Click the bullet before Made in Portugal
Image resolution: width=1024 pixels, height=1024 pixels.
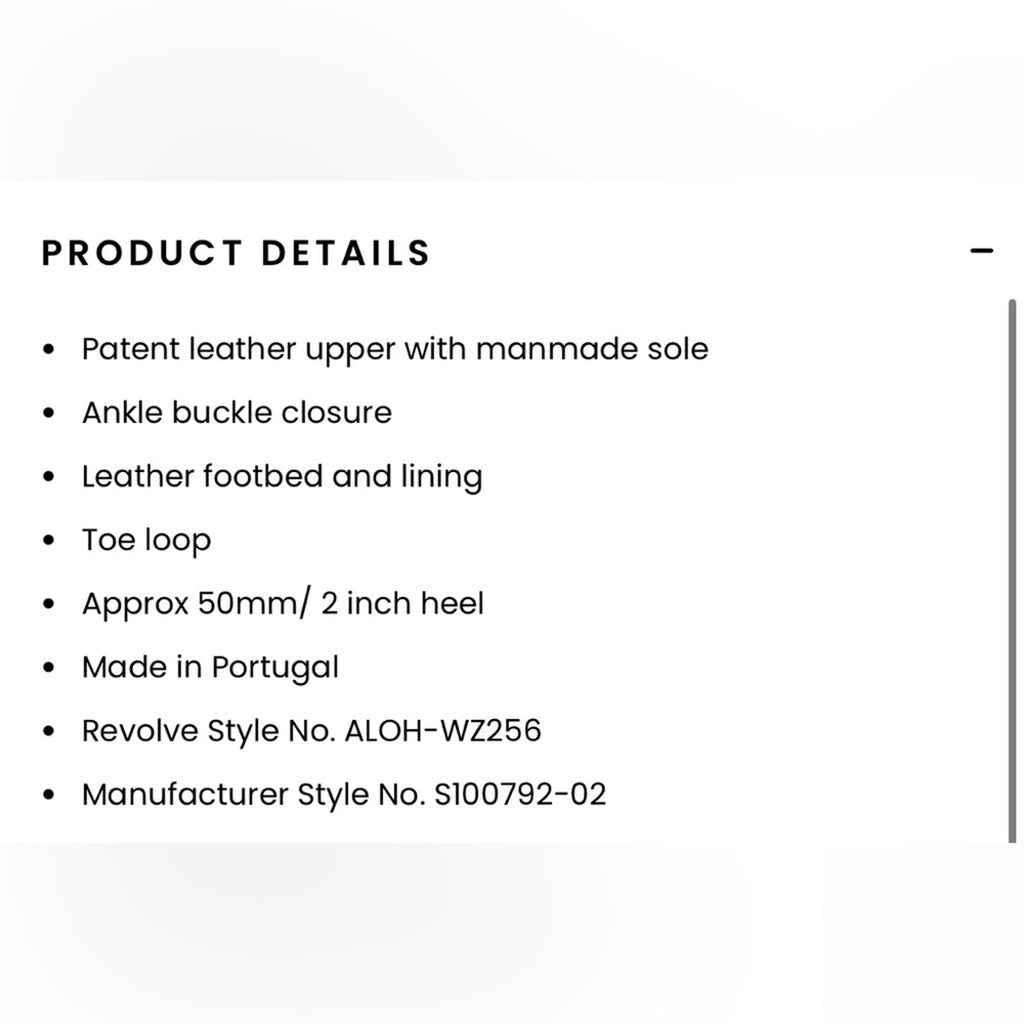pyautogui.click(x=48, y=667)
